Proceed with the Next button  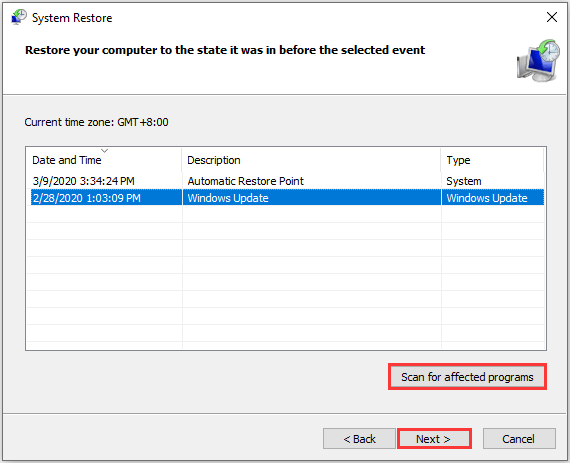tap(434, 439)
